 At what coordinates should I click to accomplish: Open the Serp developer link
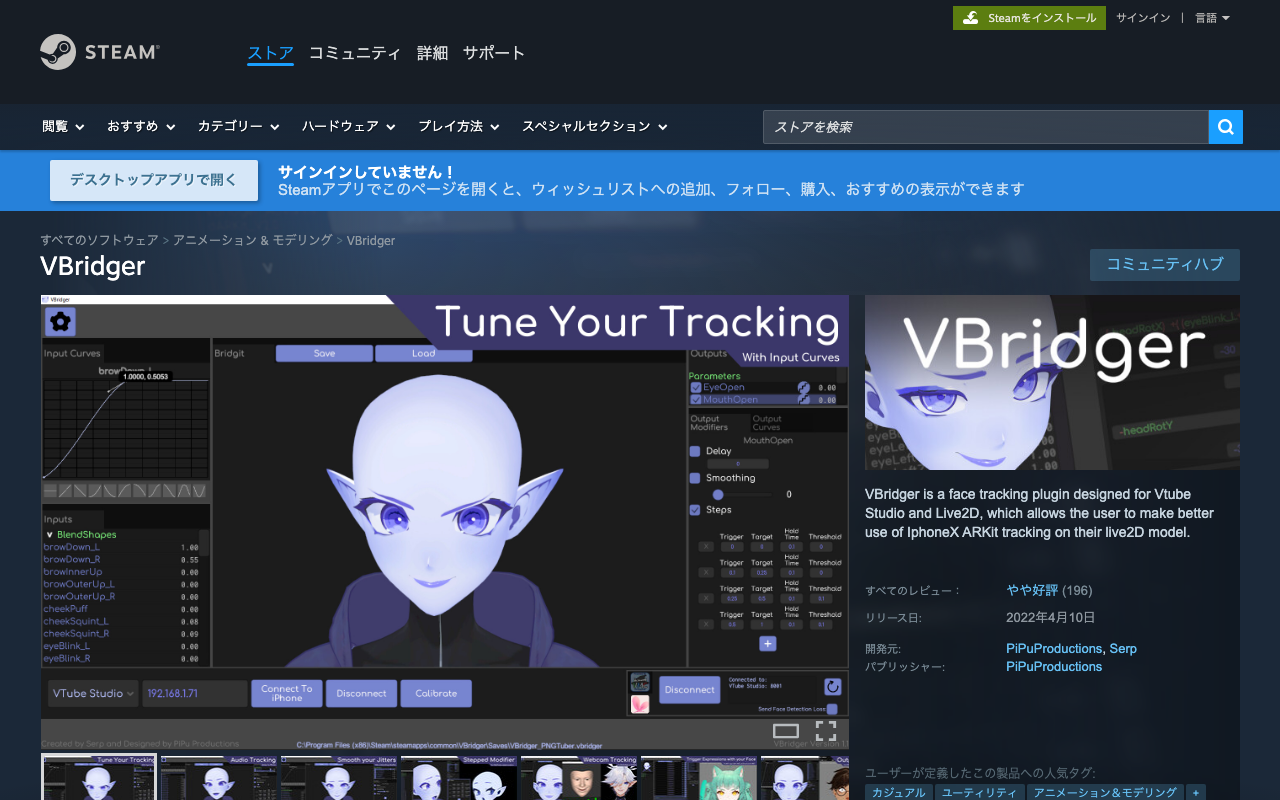click(x=1123, y=649)
